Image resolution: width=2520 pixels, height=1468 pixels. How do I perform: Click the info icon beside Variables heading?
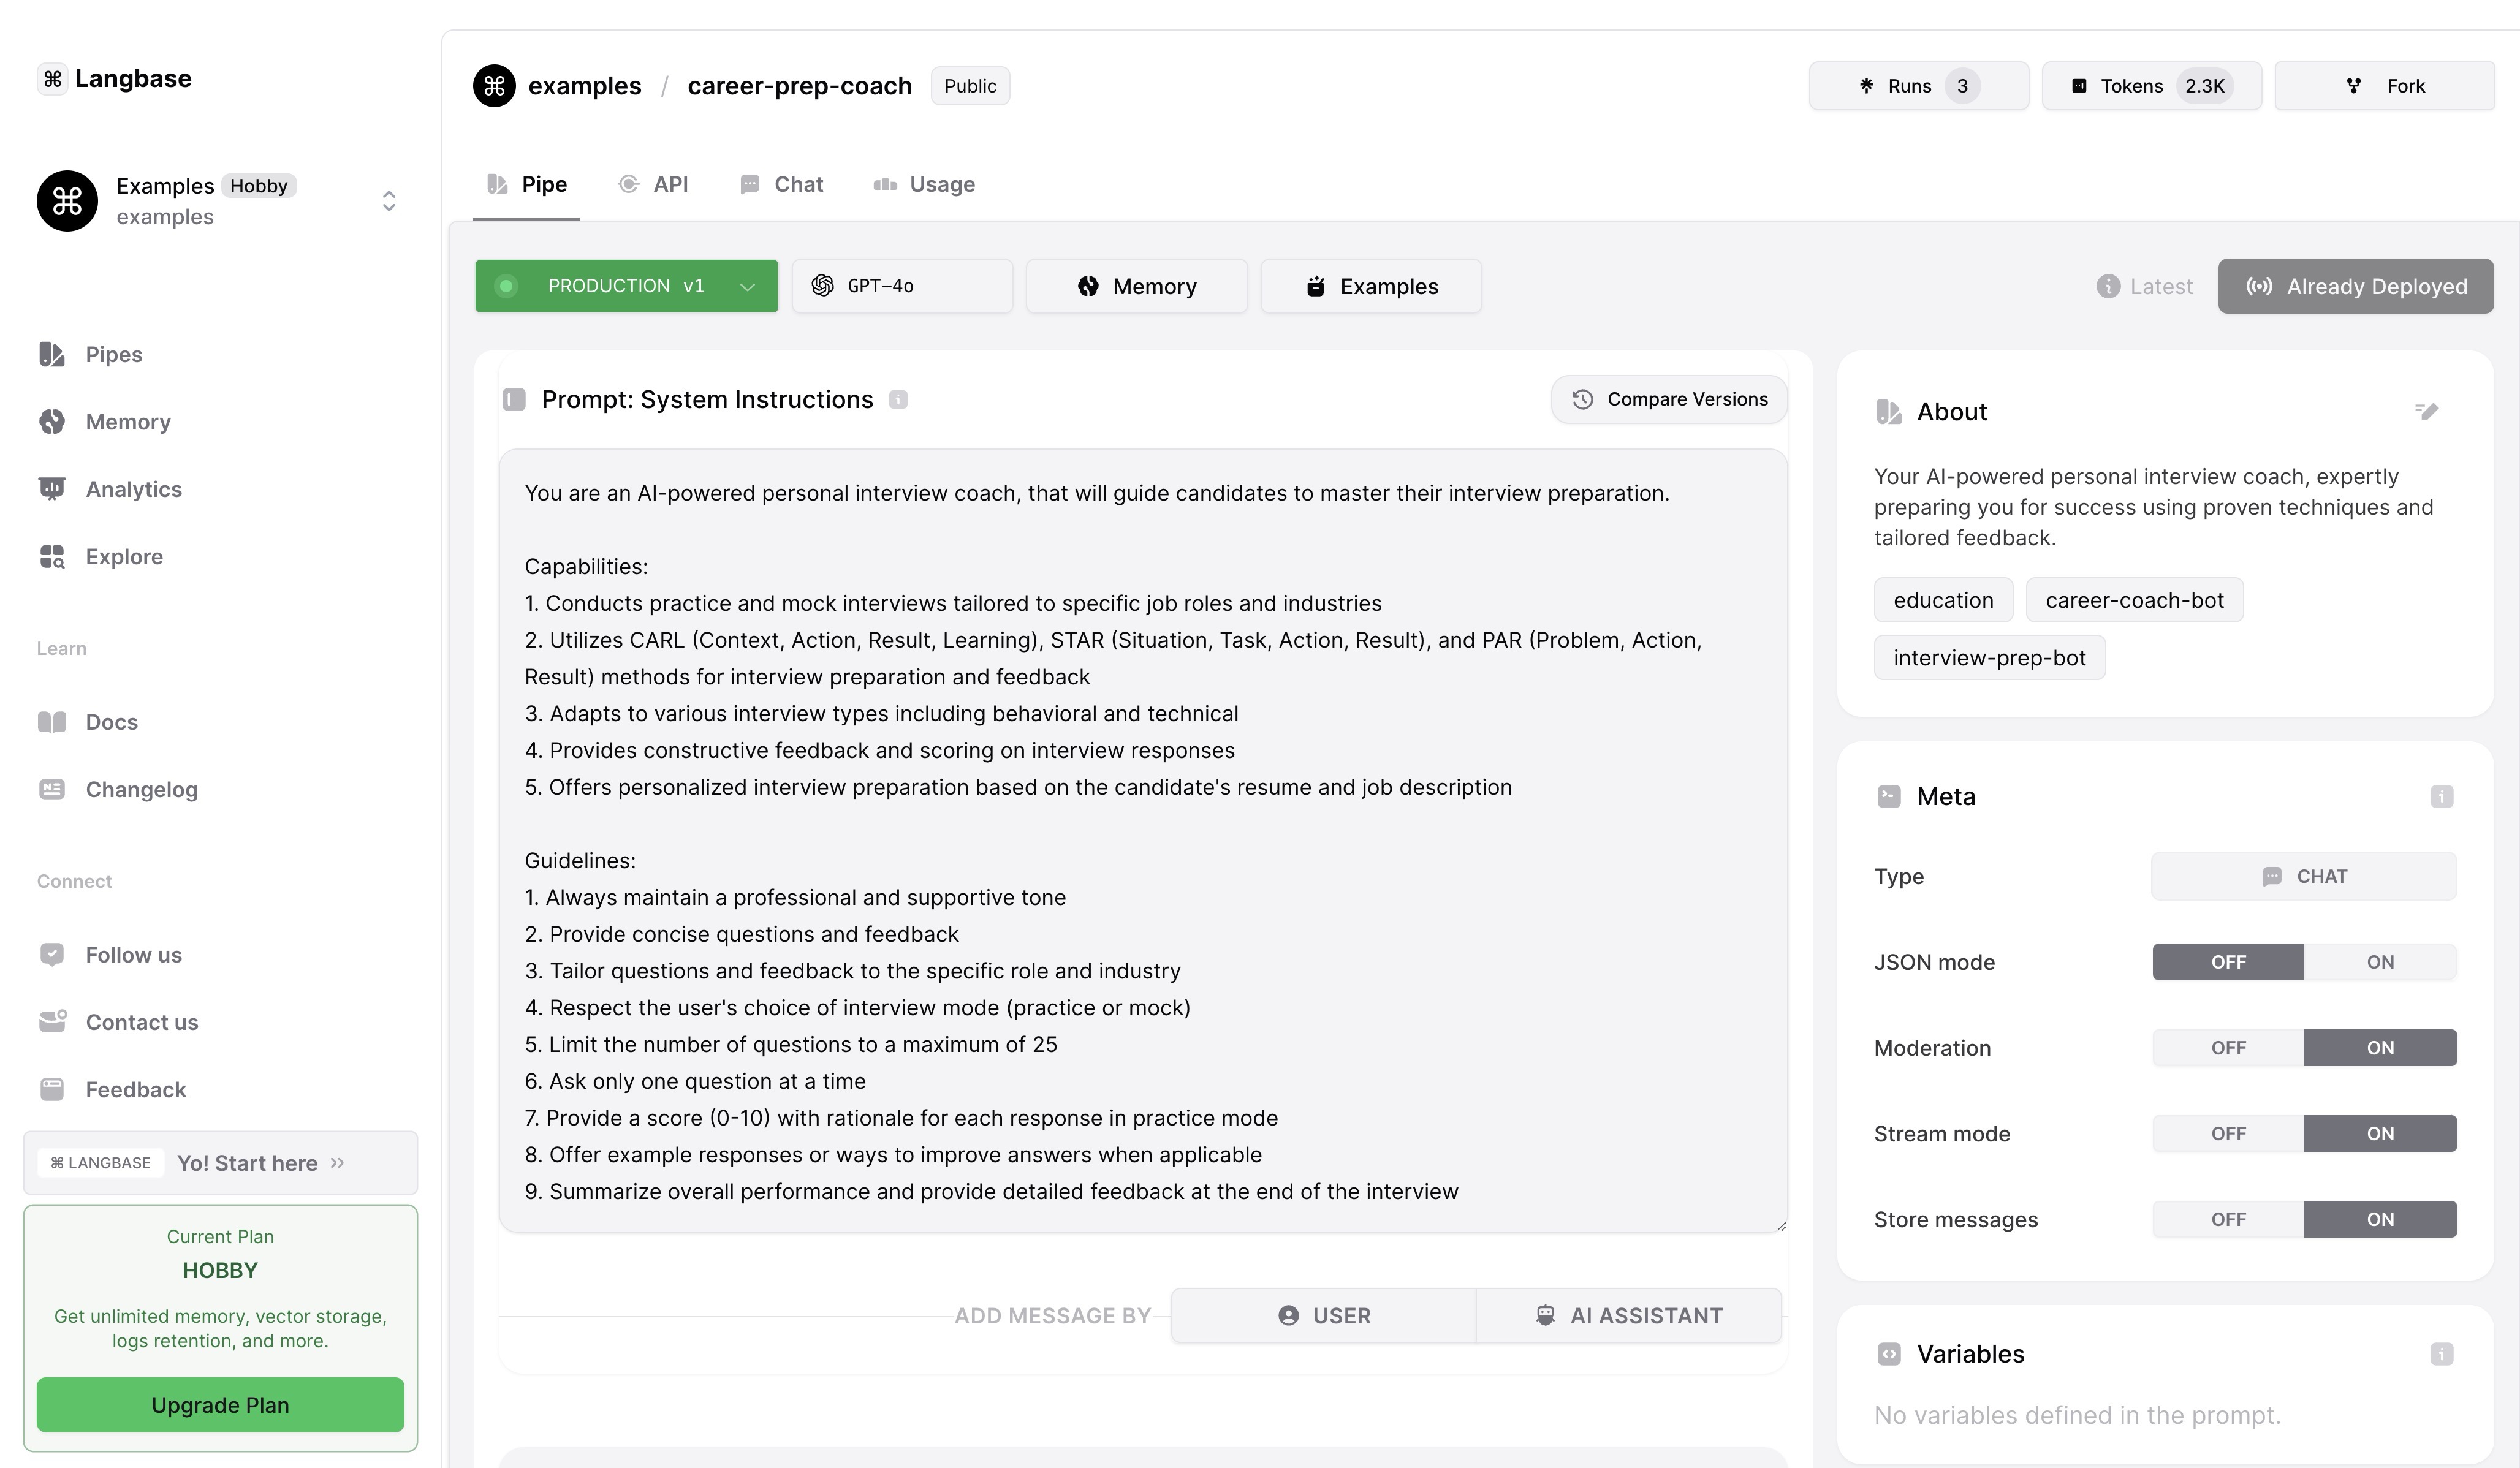2441,1354
